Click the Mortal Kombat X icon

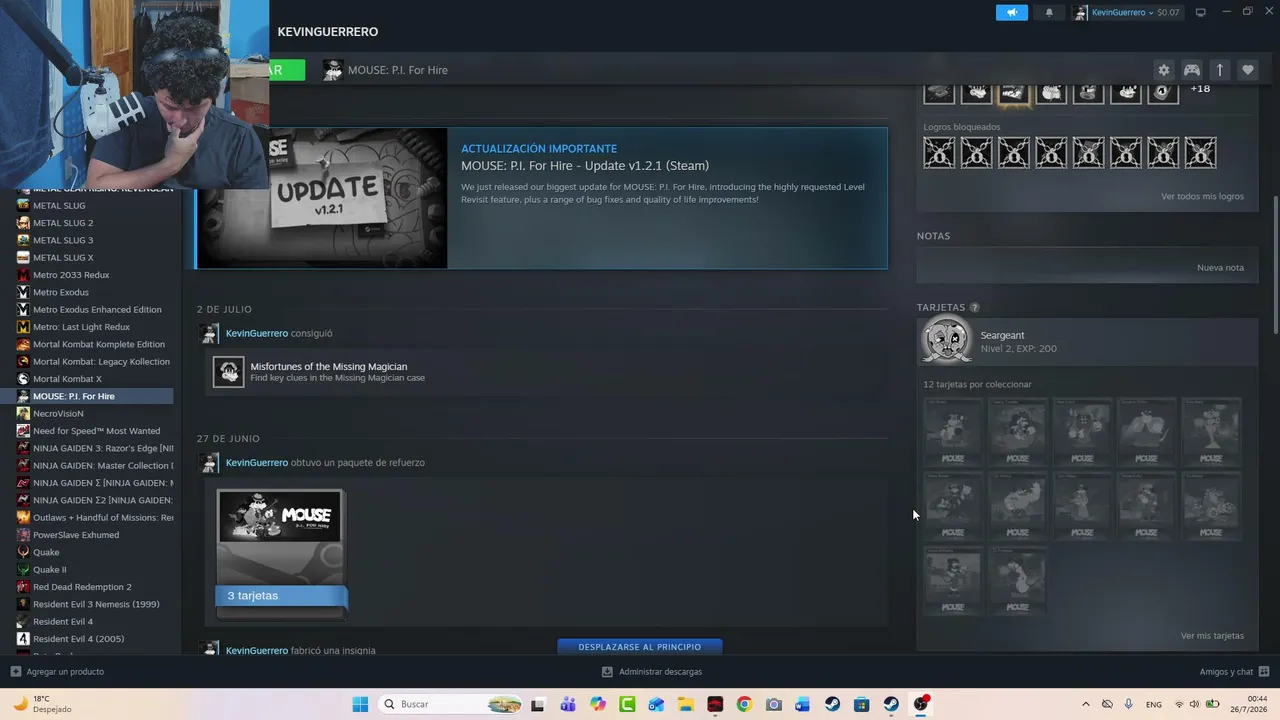pos(23,379)
